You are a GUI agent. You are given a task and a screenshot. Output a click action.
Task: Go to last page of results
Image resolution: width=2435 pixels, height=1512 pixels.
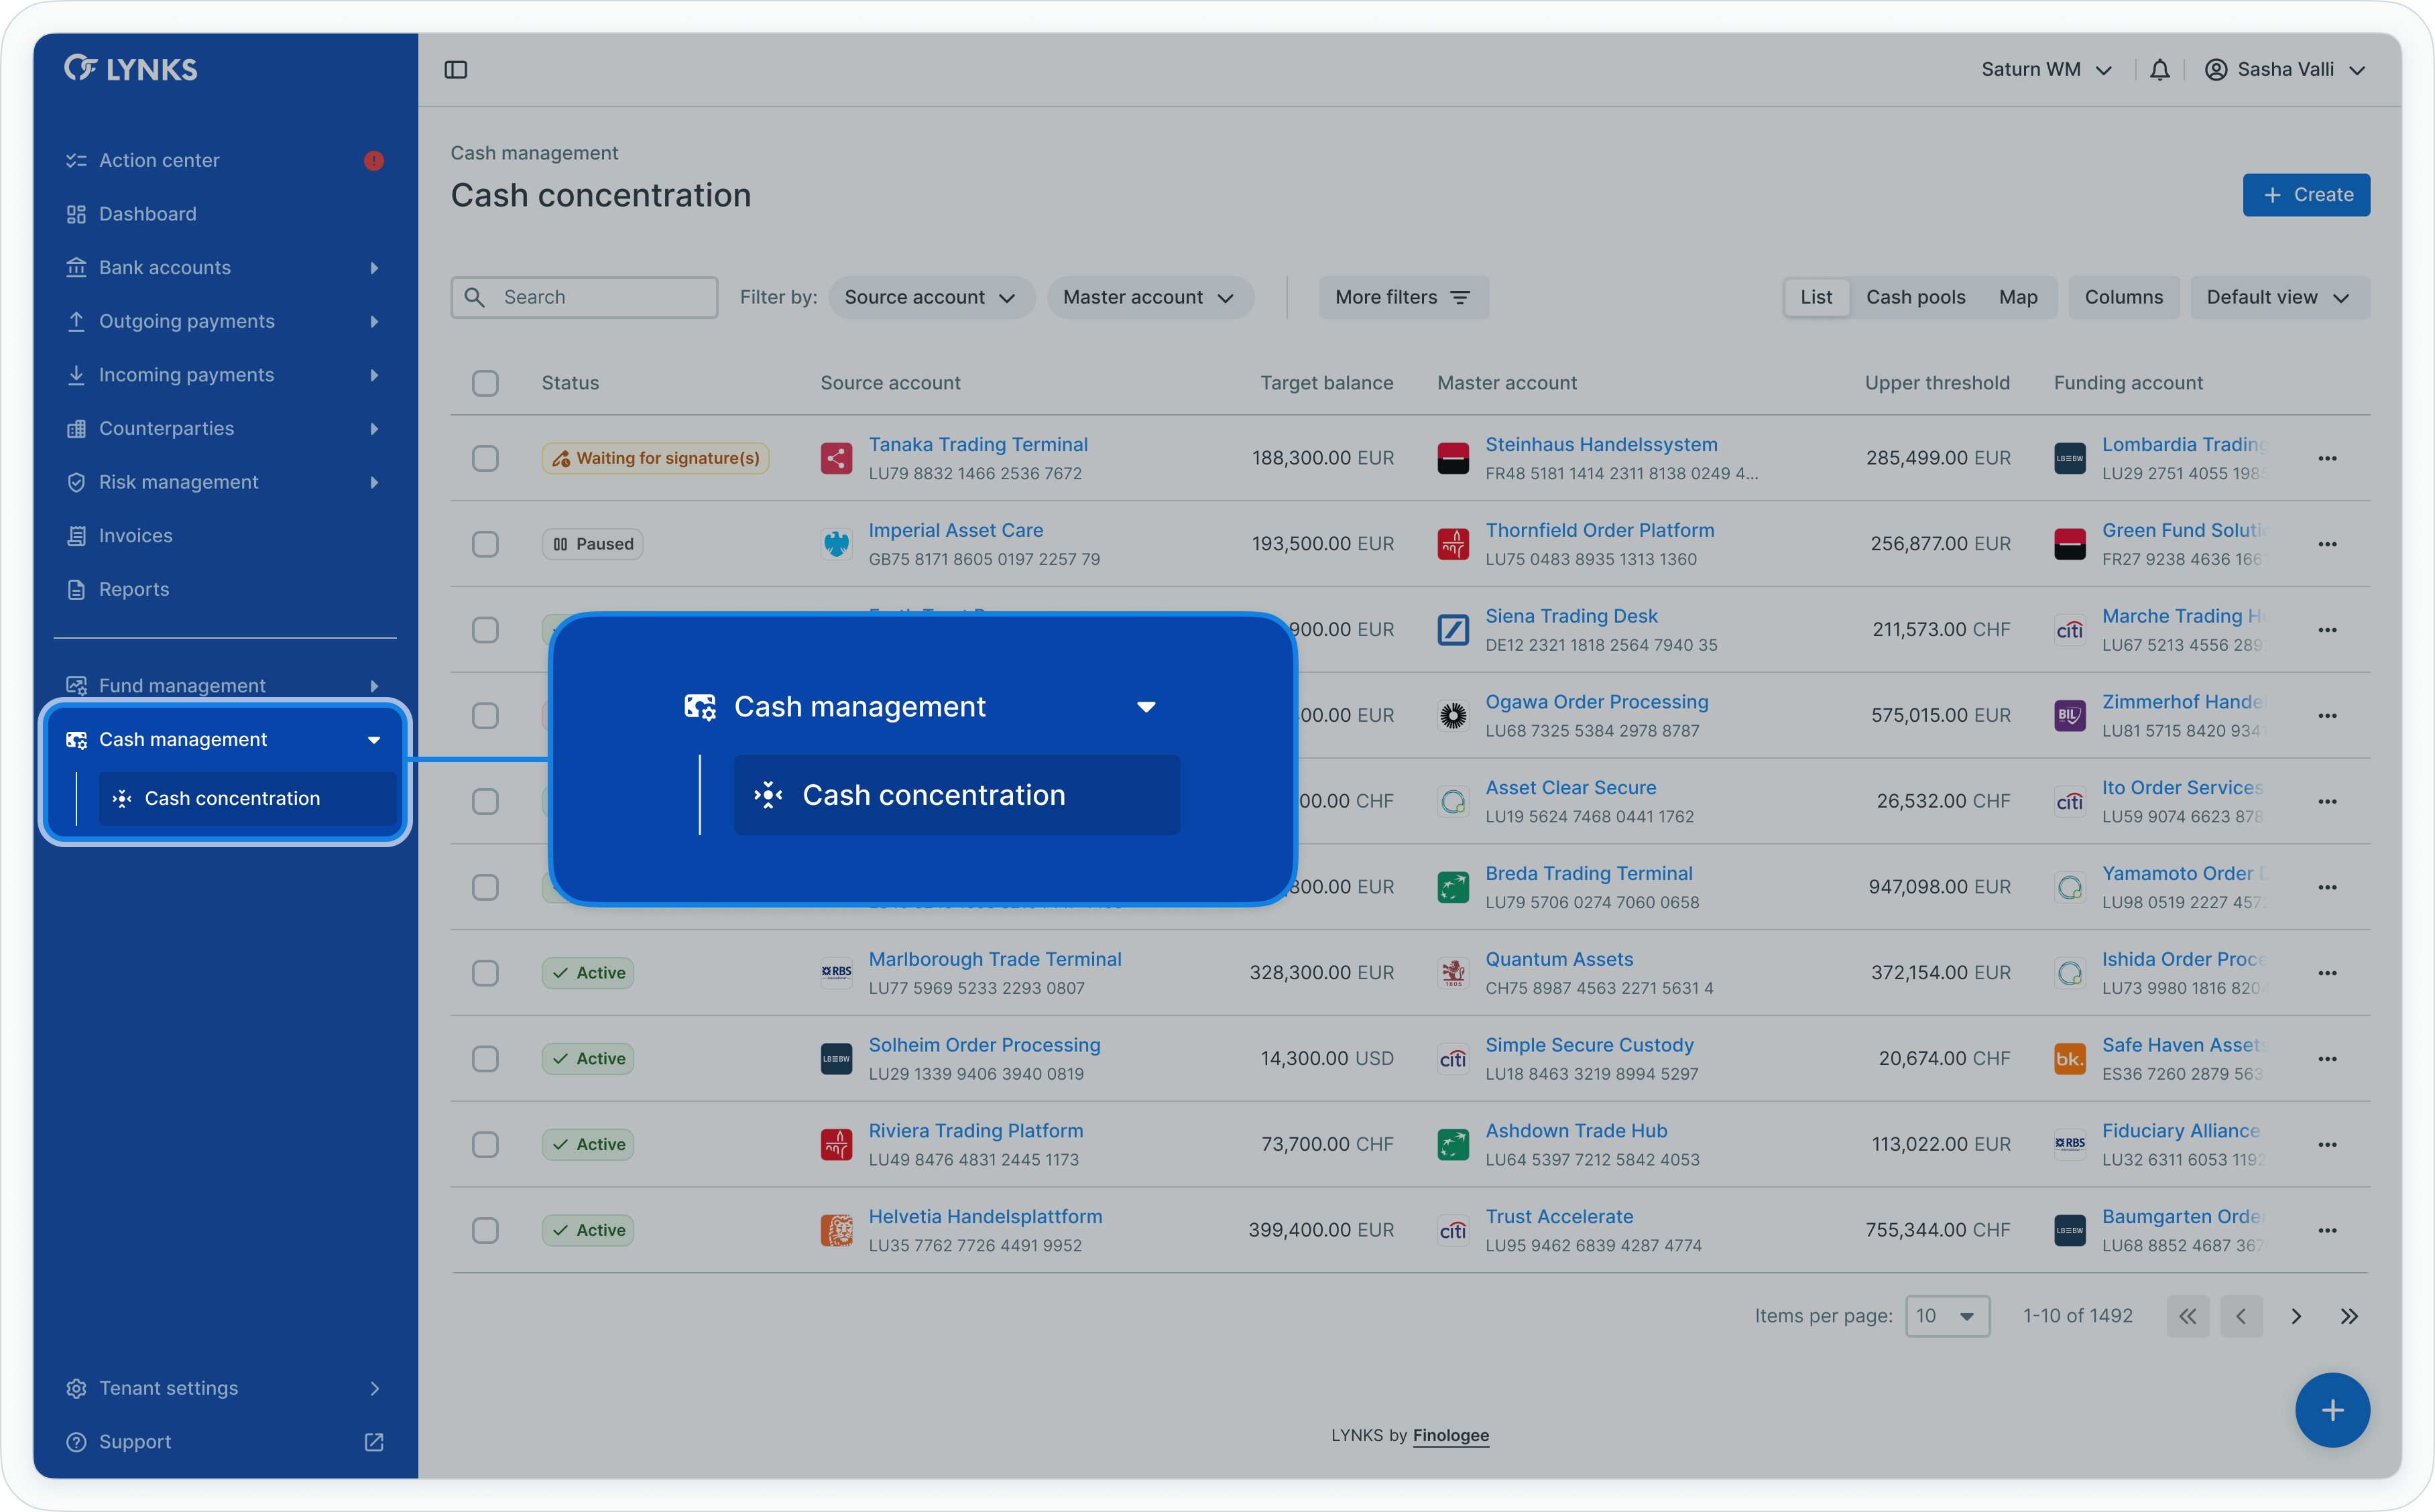click(2349, 1316)
